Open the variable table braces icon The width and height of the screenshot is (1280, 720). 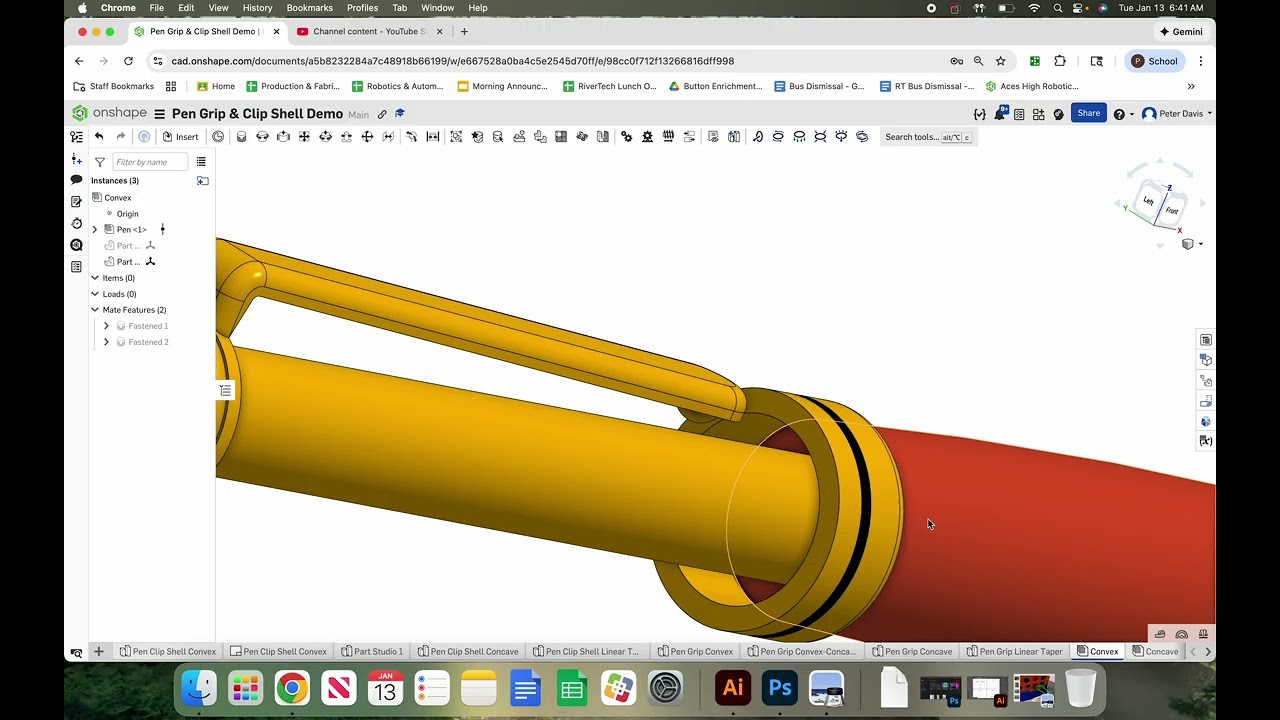tap(979, 114)
